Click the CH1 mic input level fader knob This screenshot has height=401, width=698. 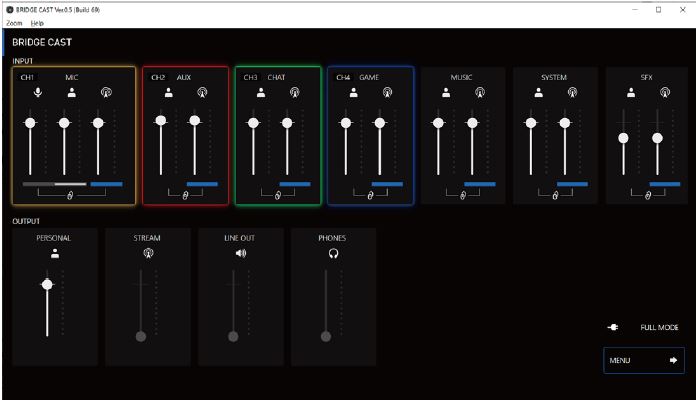(x=30, y=123)
